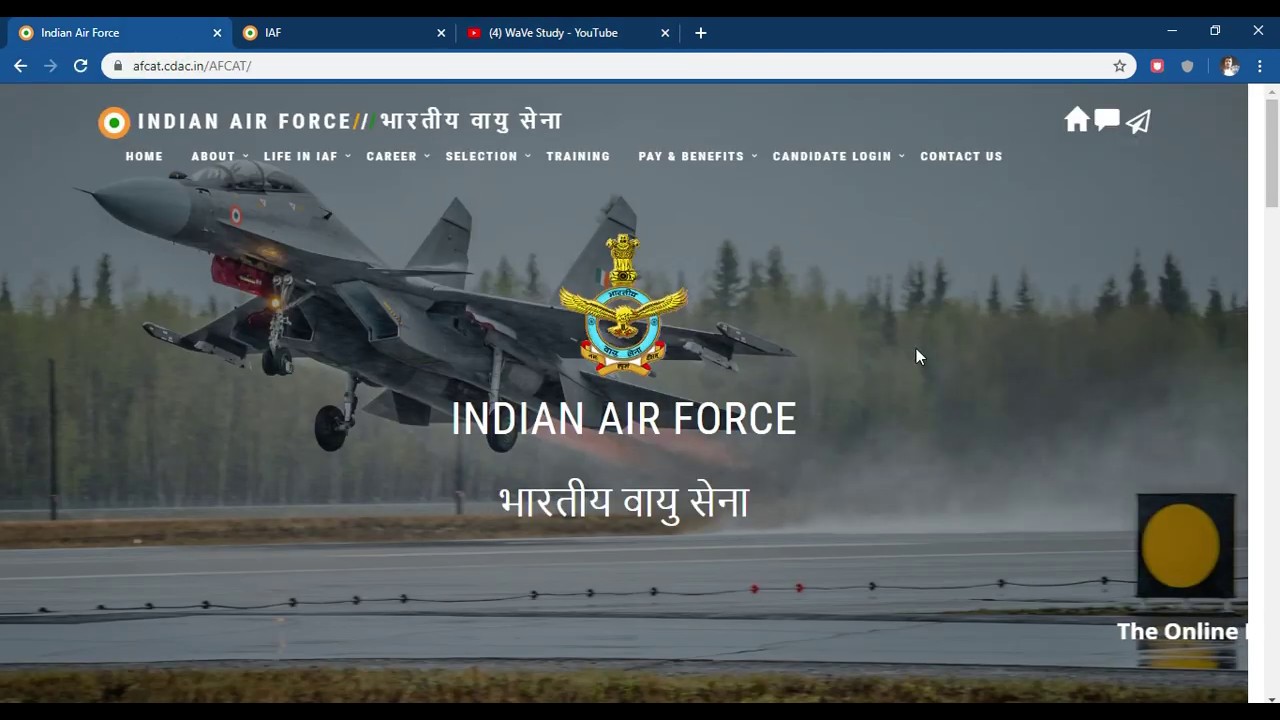Click the large INDIAN AIR FORCE heading
This screenshot has height=720, width=1280.
pyautogui.click(x=623, y=419)
